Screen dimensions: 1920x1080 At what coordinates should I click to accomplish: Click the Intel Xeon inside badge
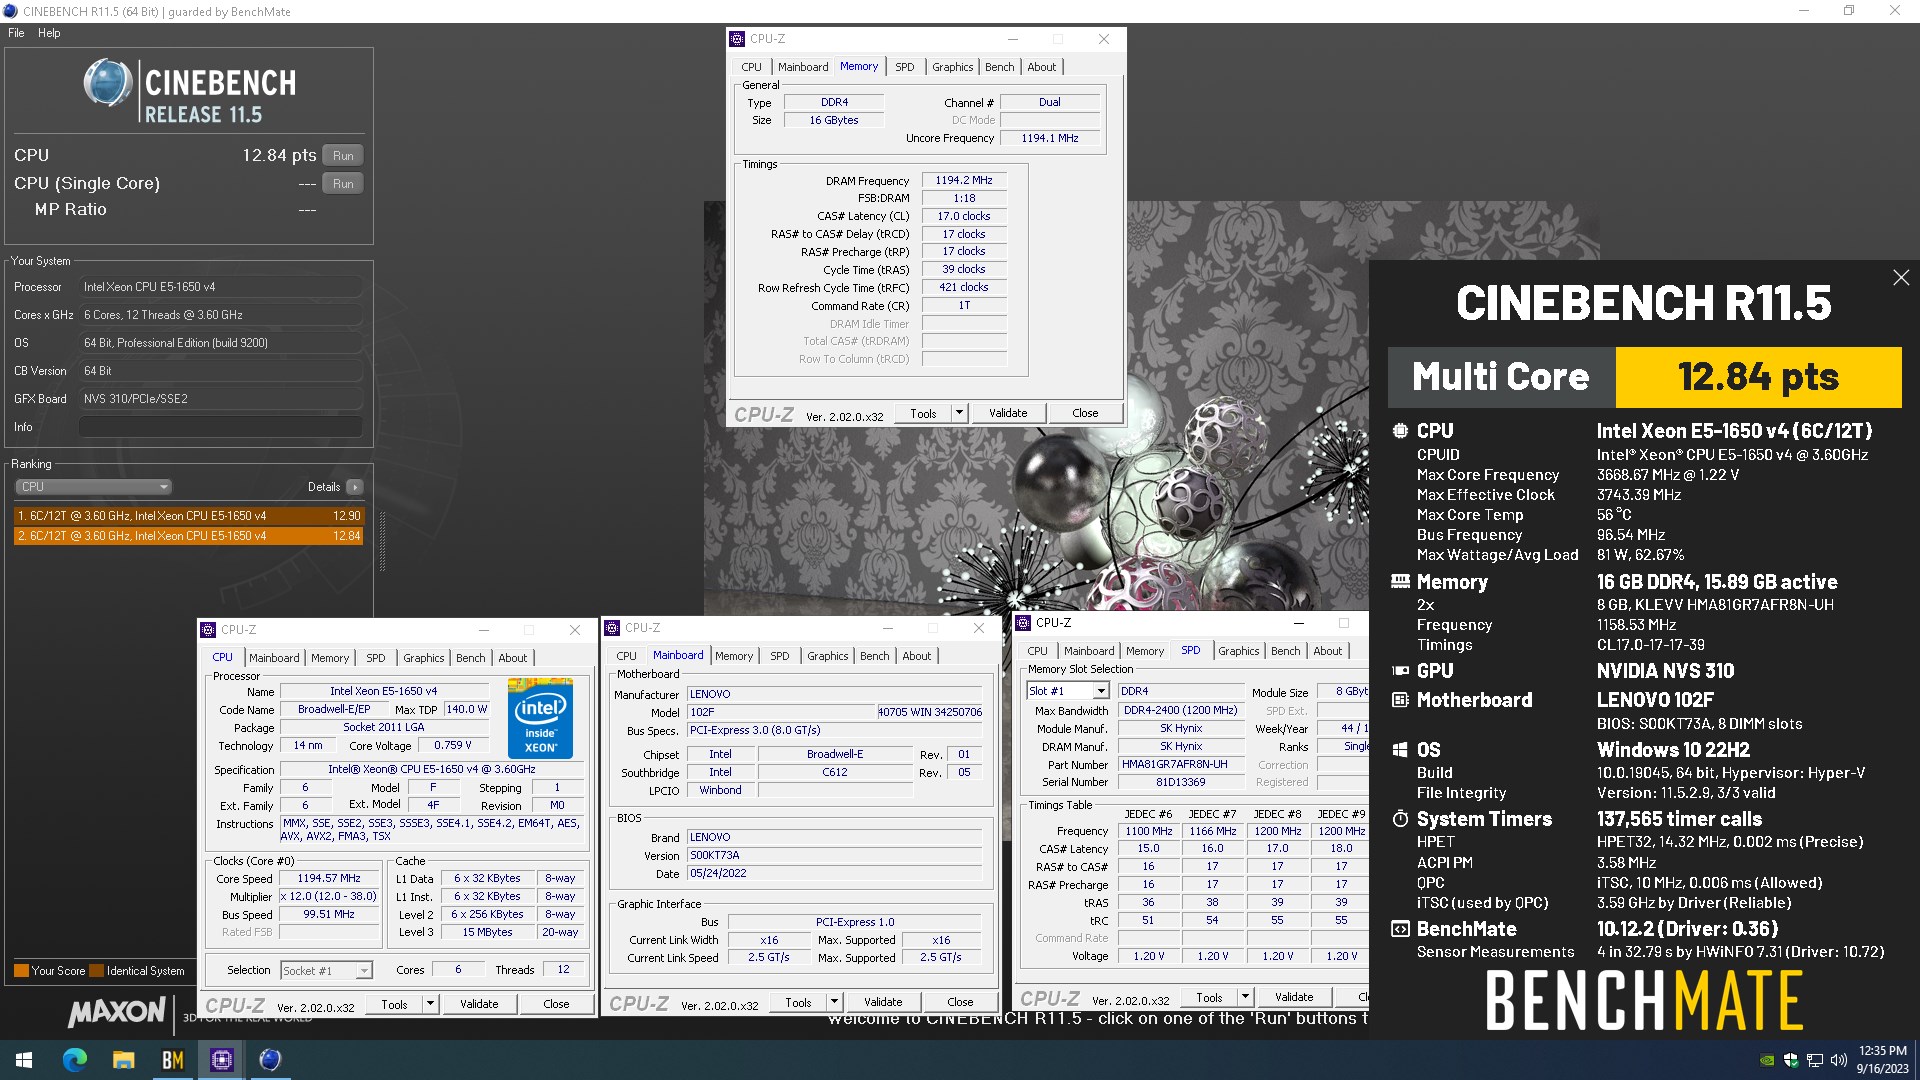[x=540, y=718]
